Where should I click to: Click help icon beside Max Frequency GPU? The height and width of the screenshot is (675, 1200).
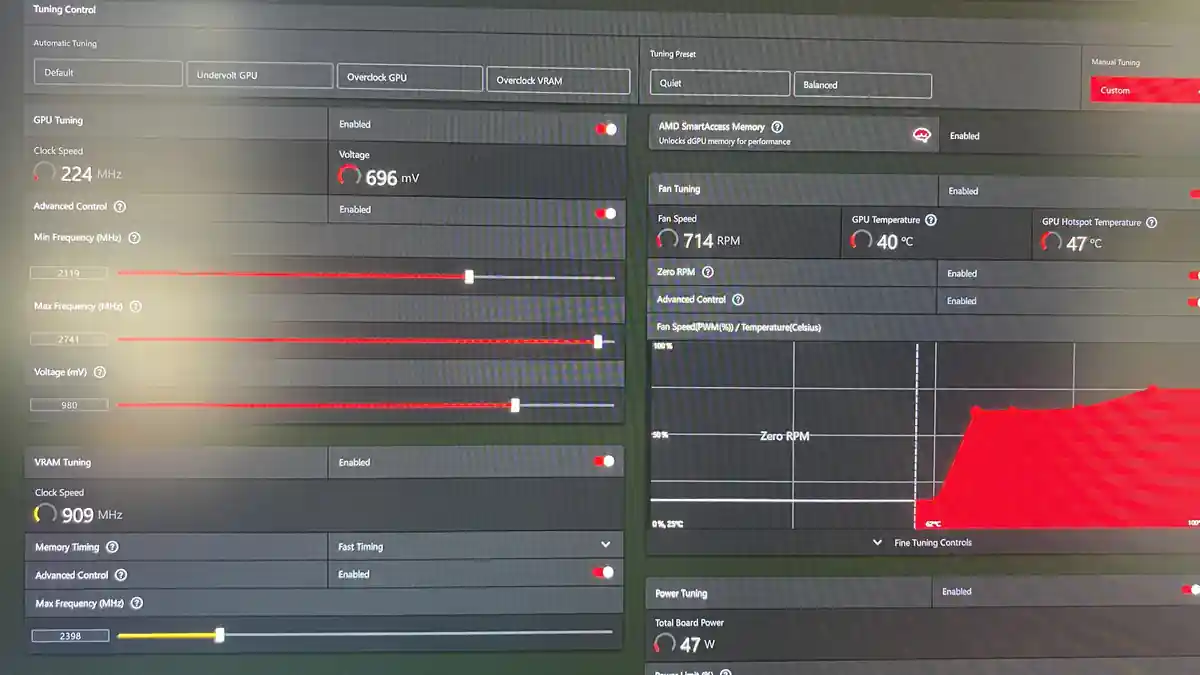(x=136, y=307)
